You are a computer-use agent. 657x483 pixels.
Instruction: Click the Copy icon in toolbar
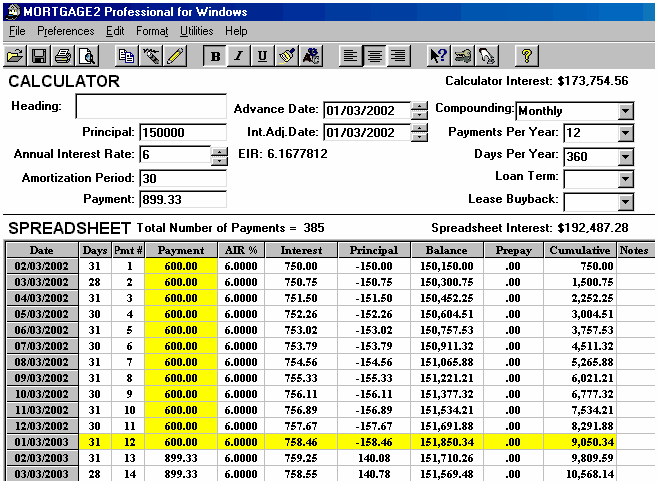(126, 55)
